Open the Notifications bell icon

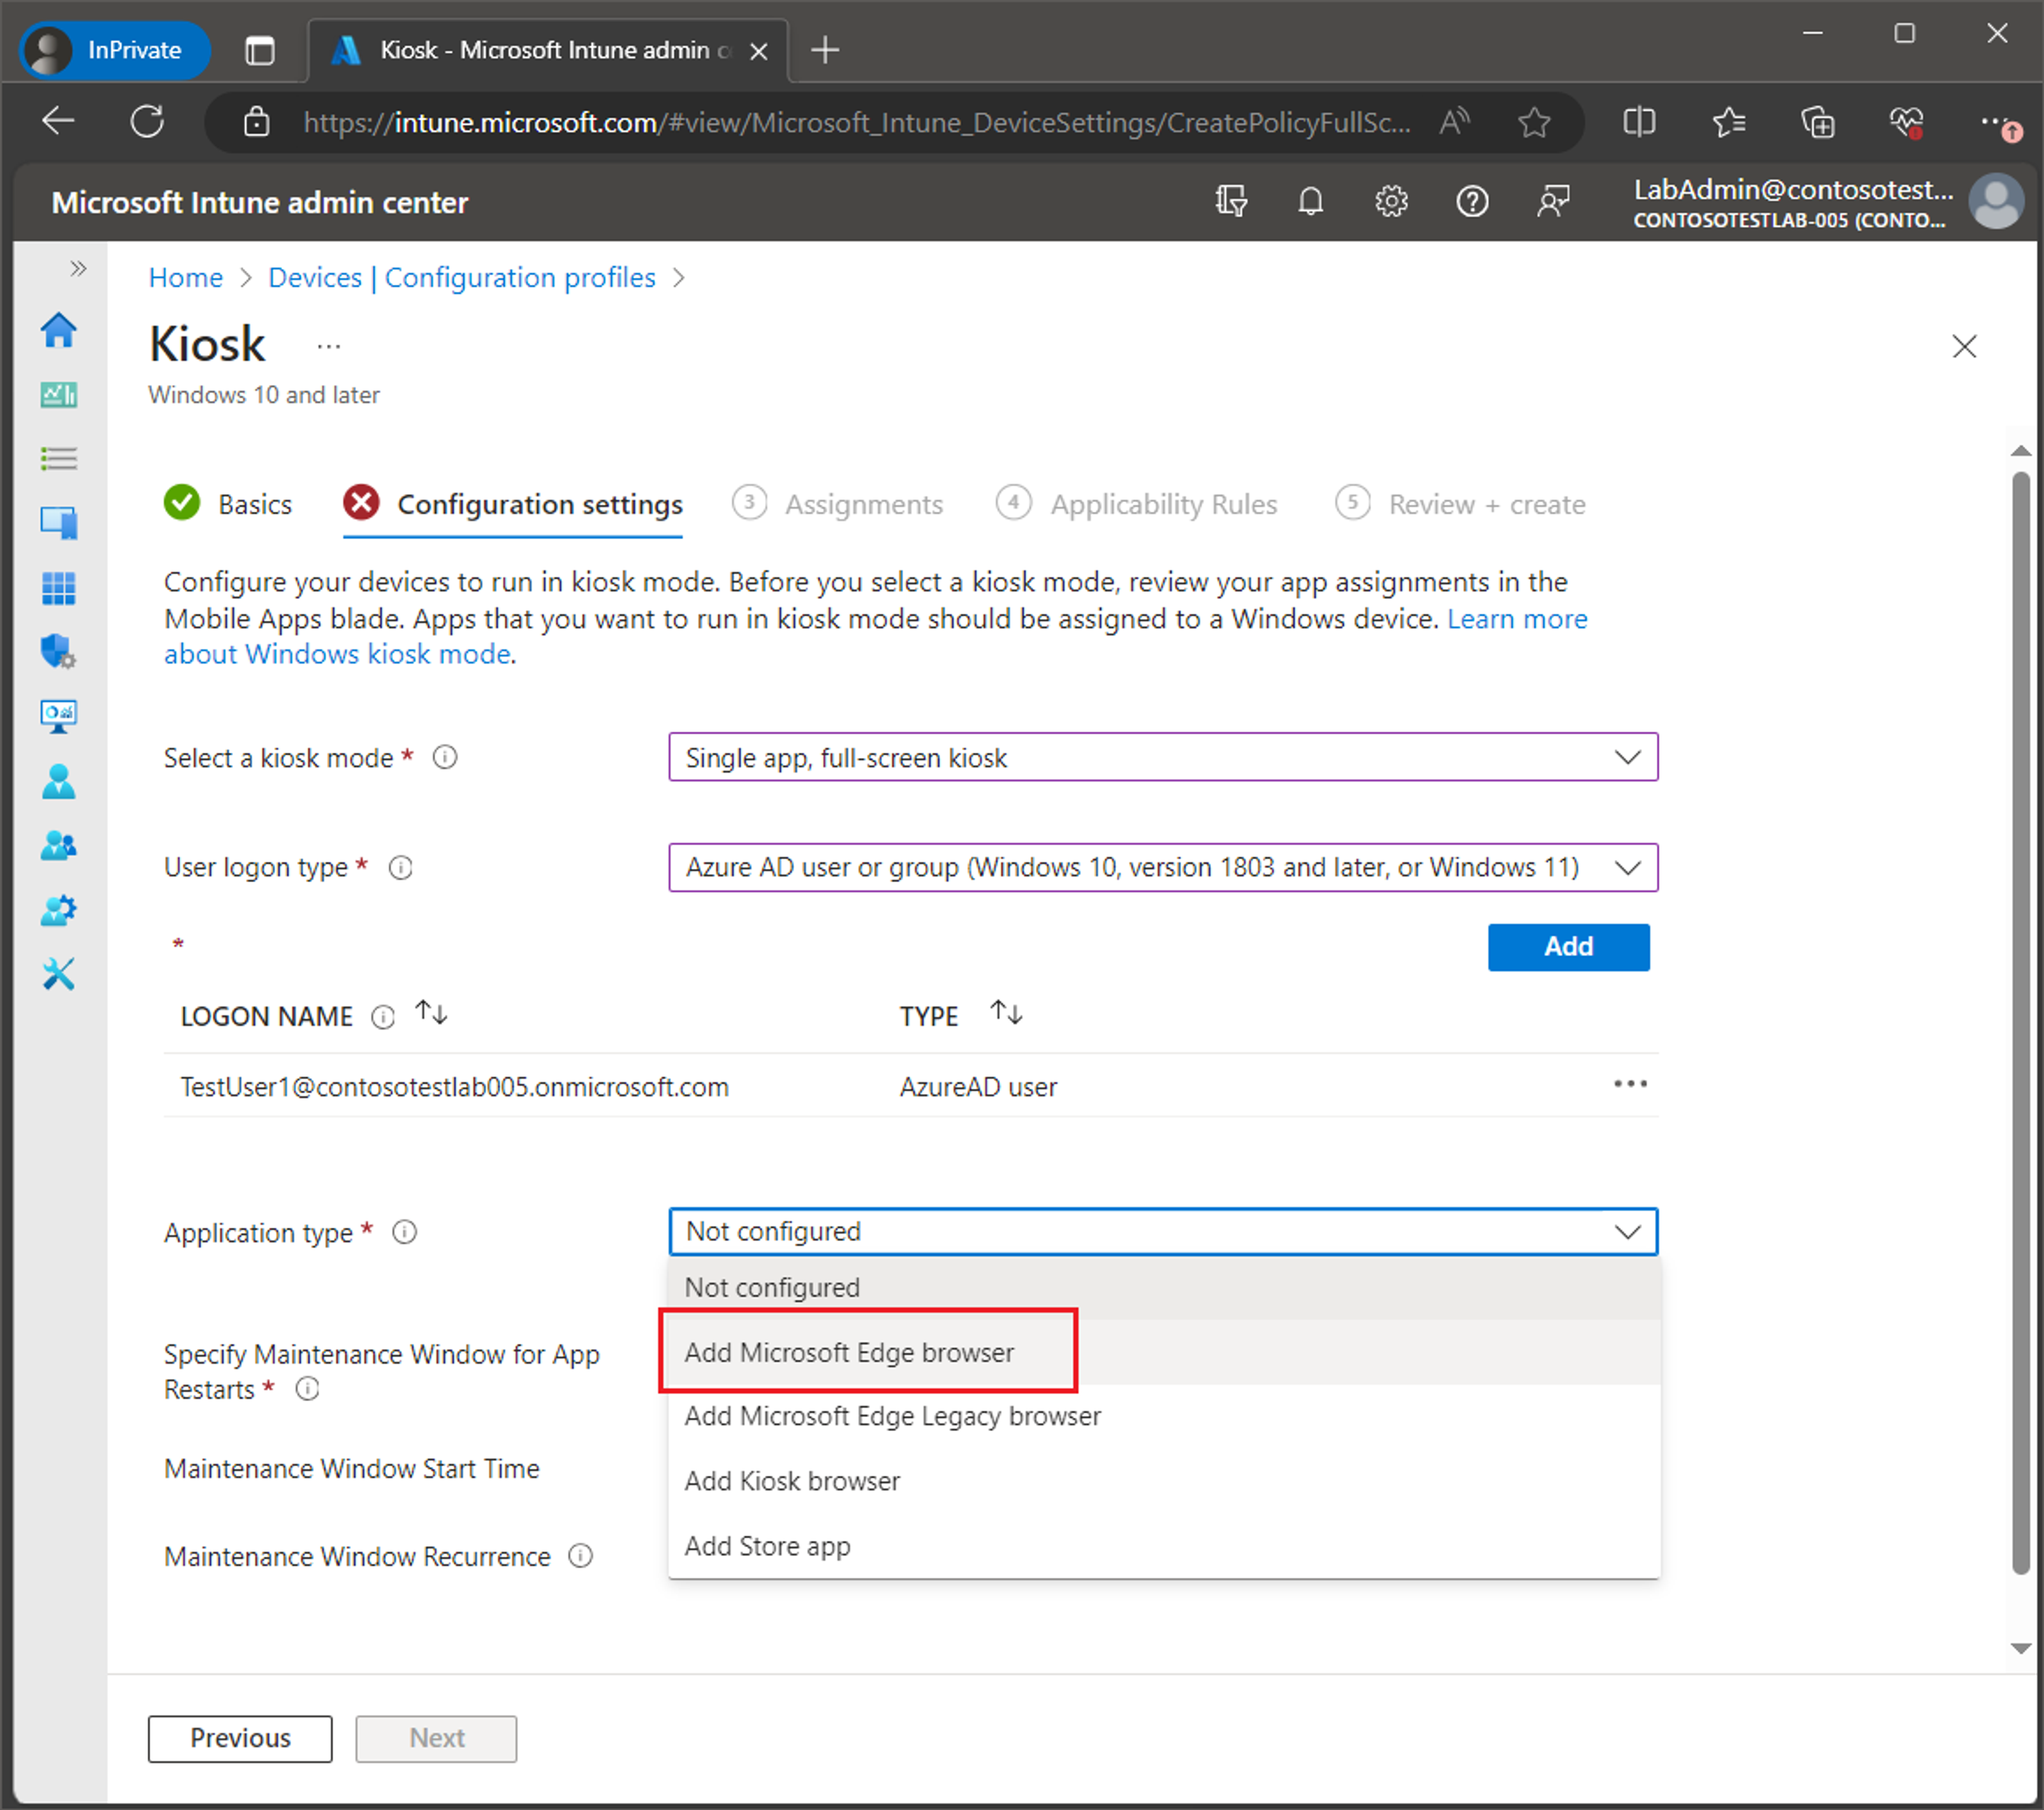tap(1310, 202)
